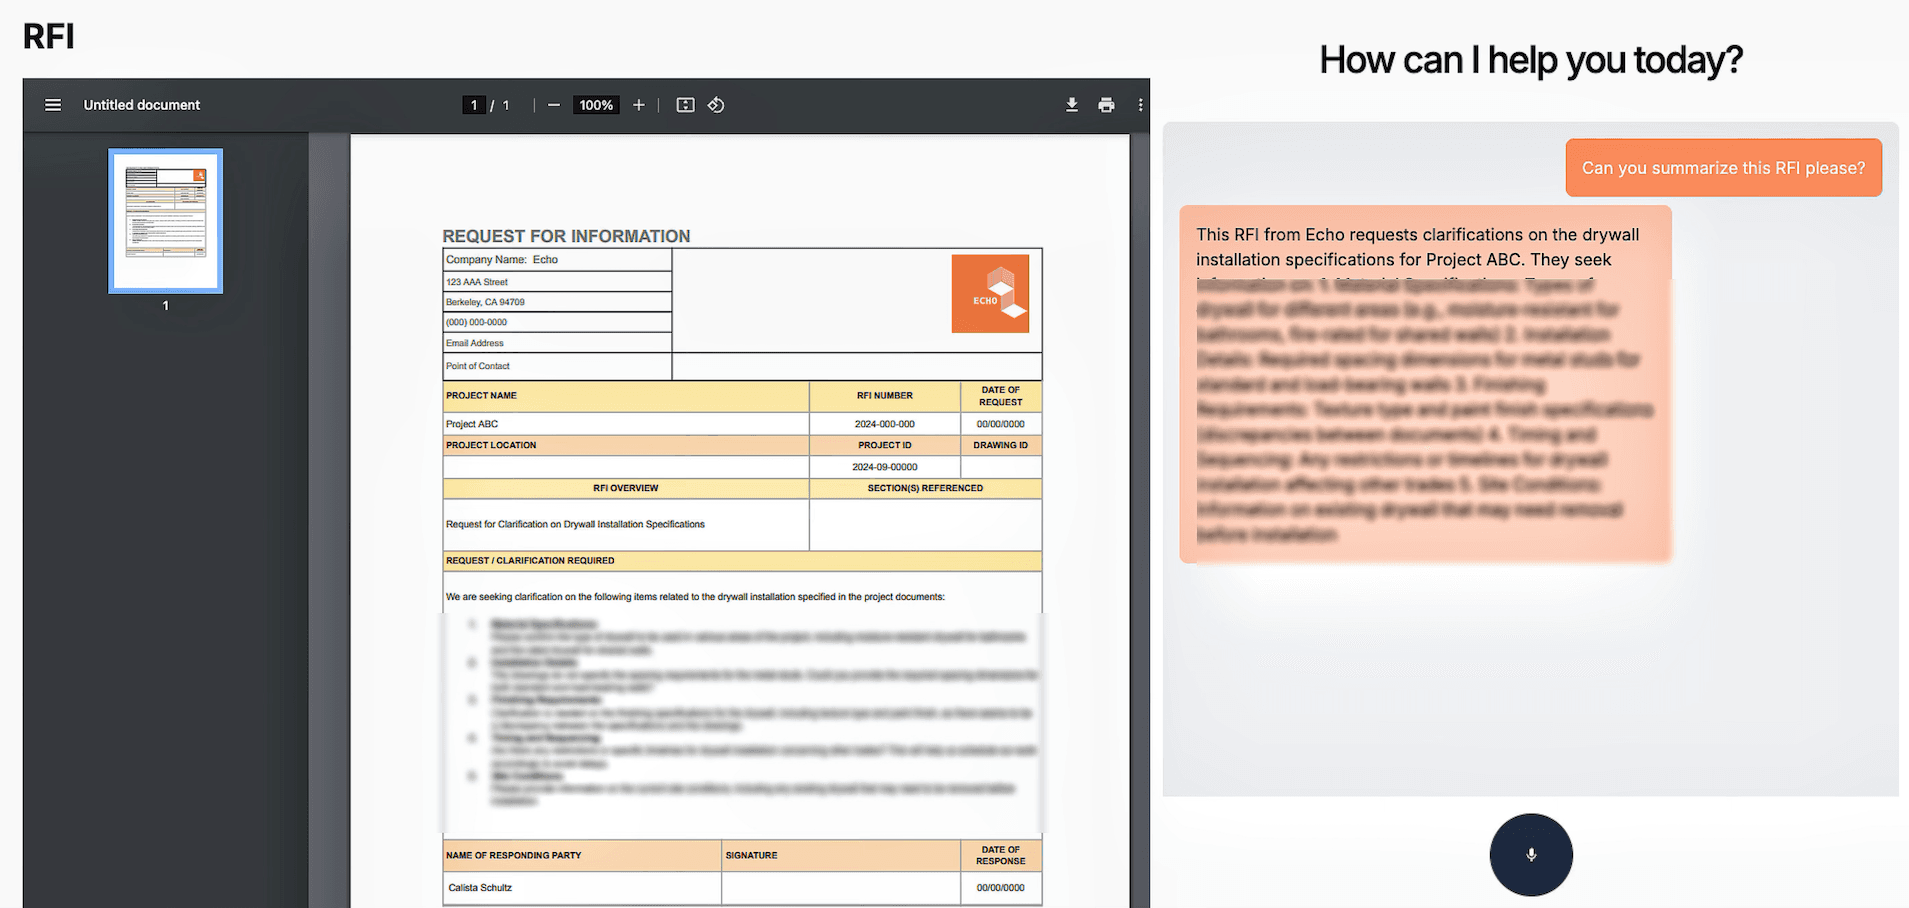Screen dimensions: 1909x908
Task: Click the 'RFI NUMBER' header cell
Action: coord(885,396)
